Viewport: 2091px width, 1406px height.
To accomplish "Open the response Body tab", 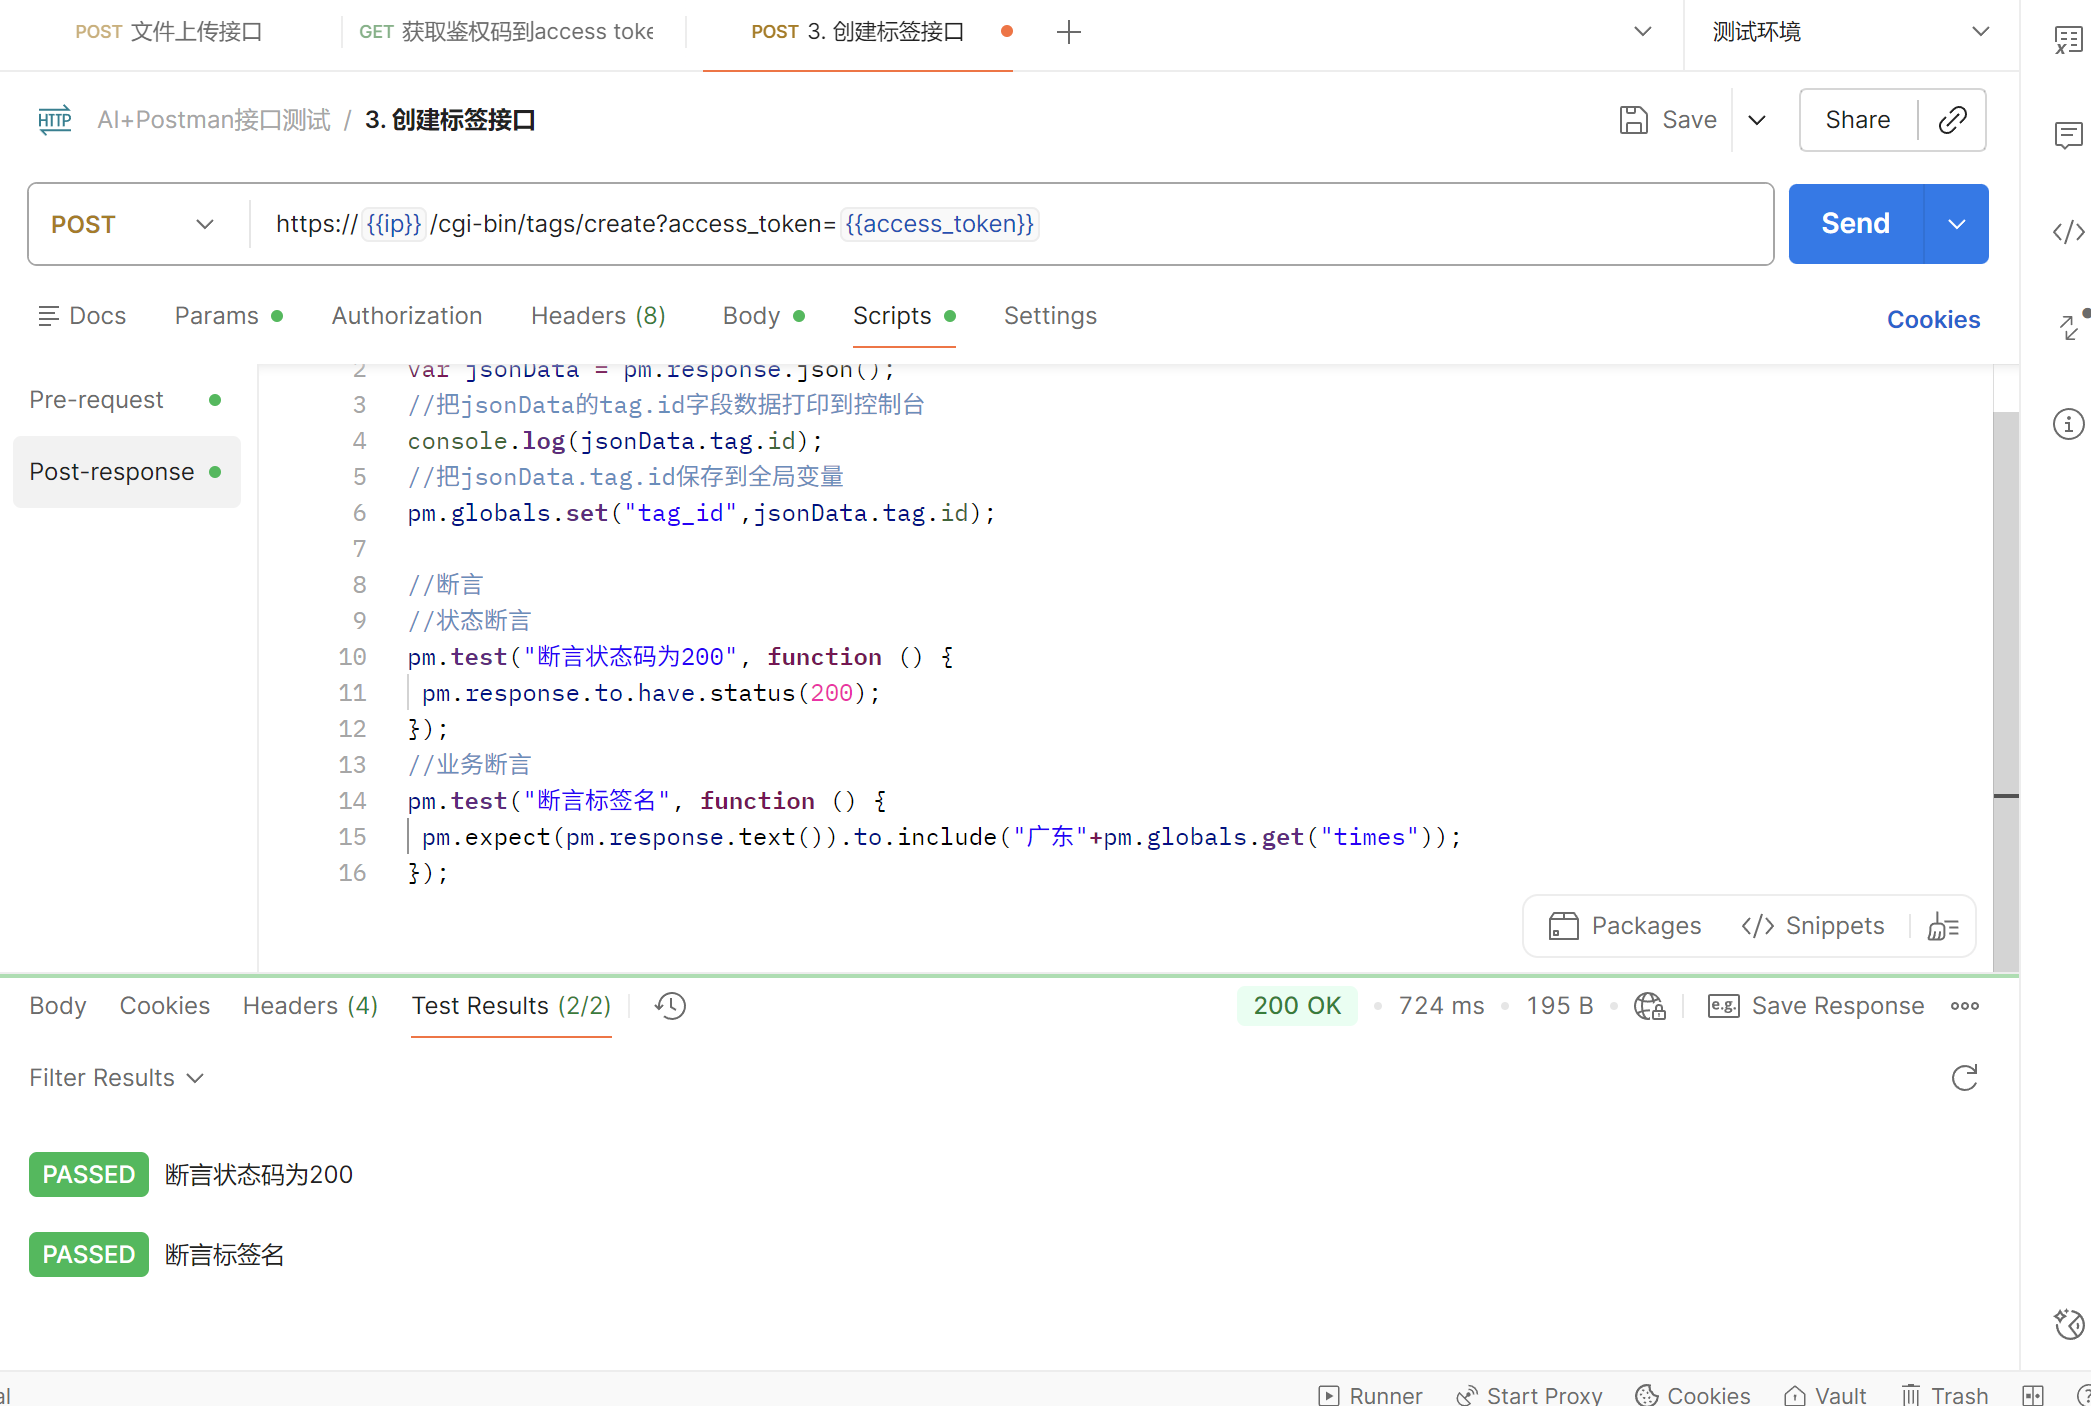I will 58,1006.
